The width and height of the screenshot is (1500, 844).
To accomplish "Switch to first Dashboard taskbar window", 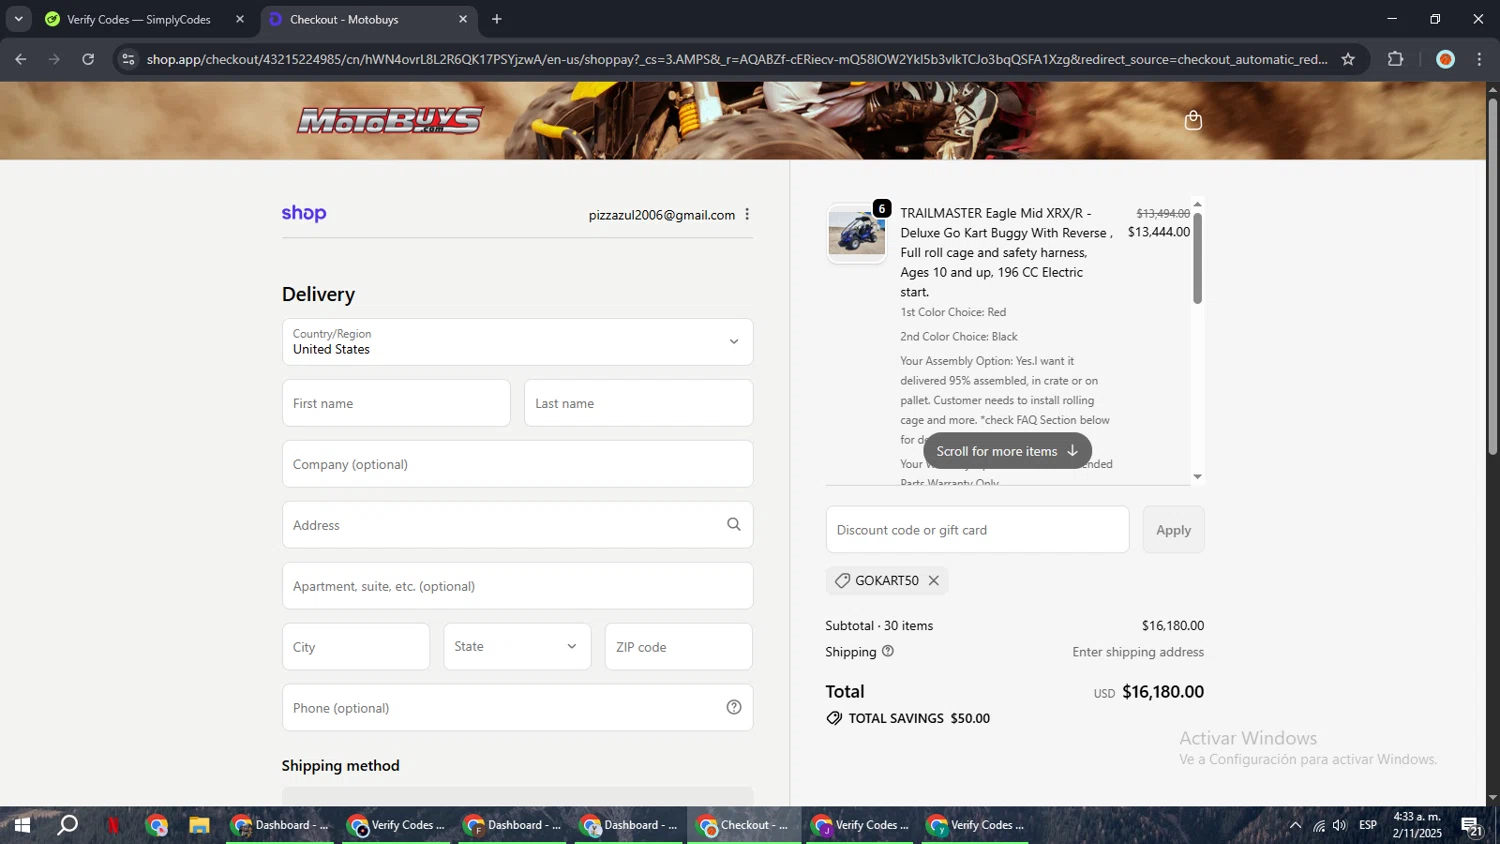I will pos(282,826).
